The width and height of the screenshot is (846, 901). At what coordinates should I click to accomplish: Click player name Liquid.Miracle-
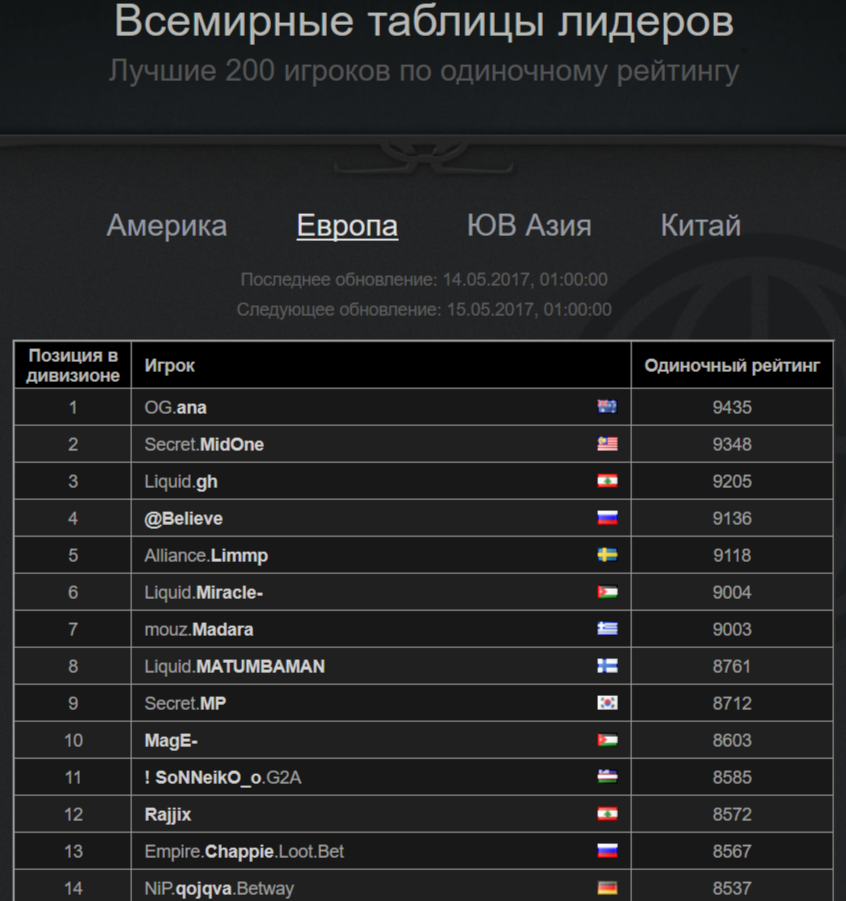coord(203,592)
